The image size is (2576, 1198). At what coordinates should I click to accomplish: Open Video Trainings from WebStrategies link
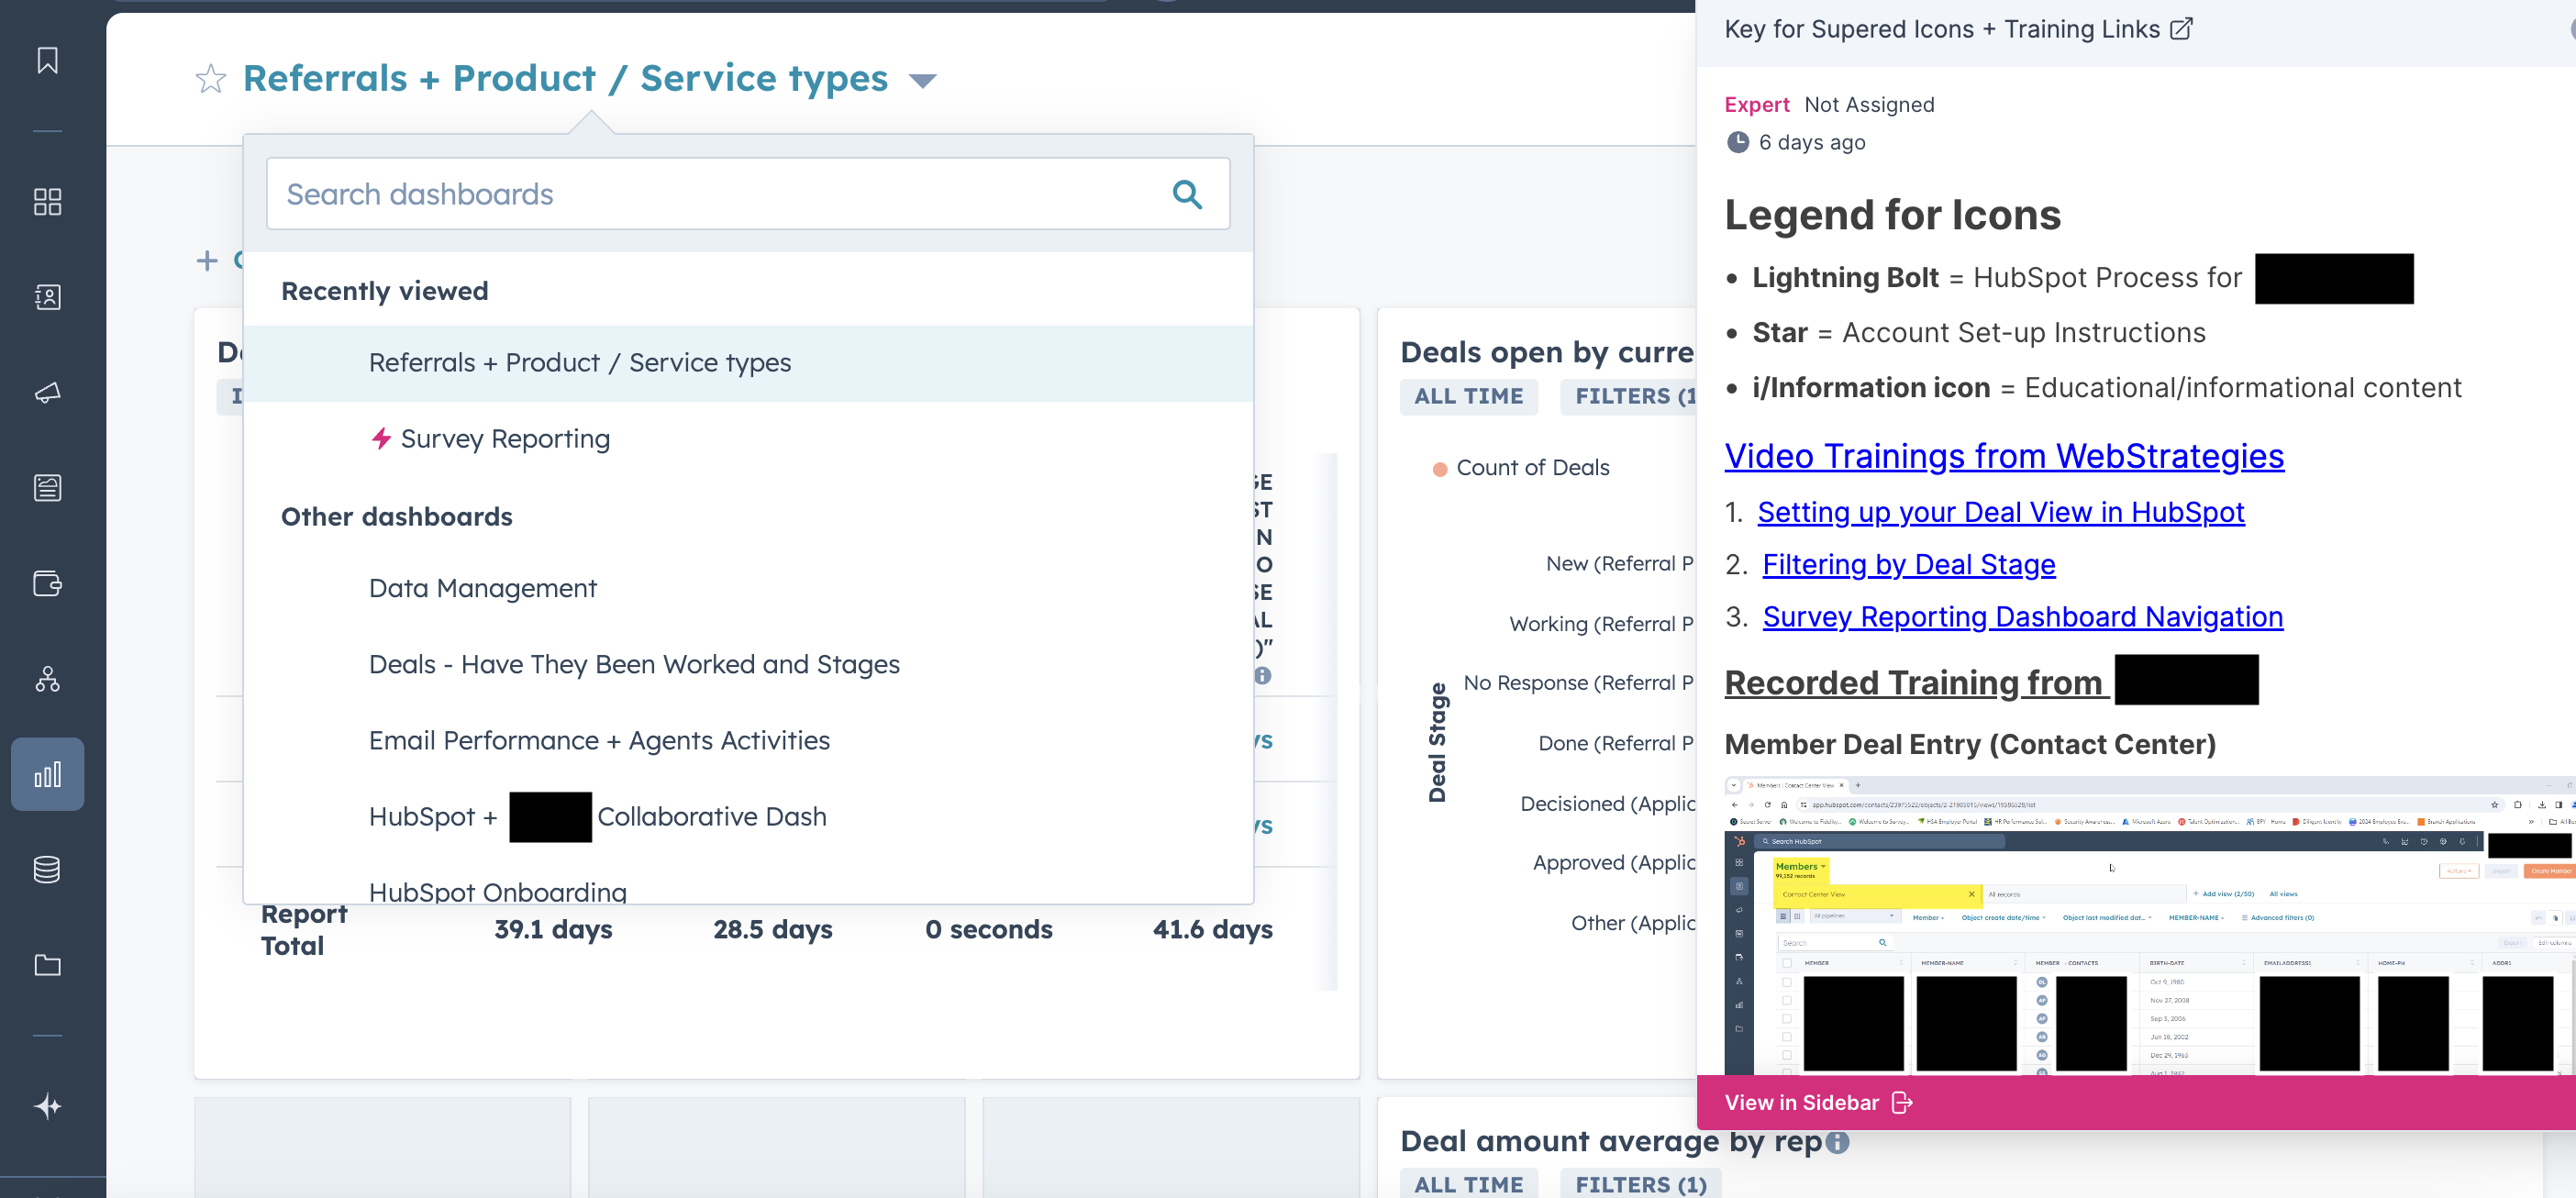point(2004,456)
